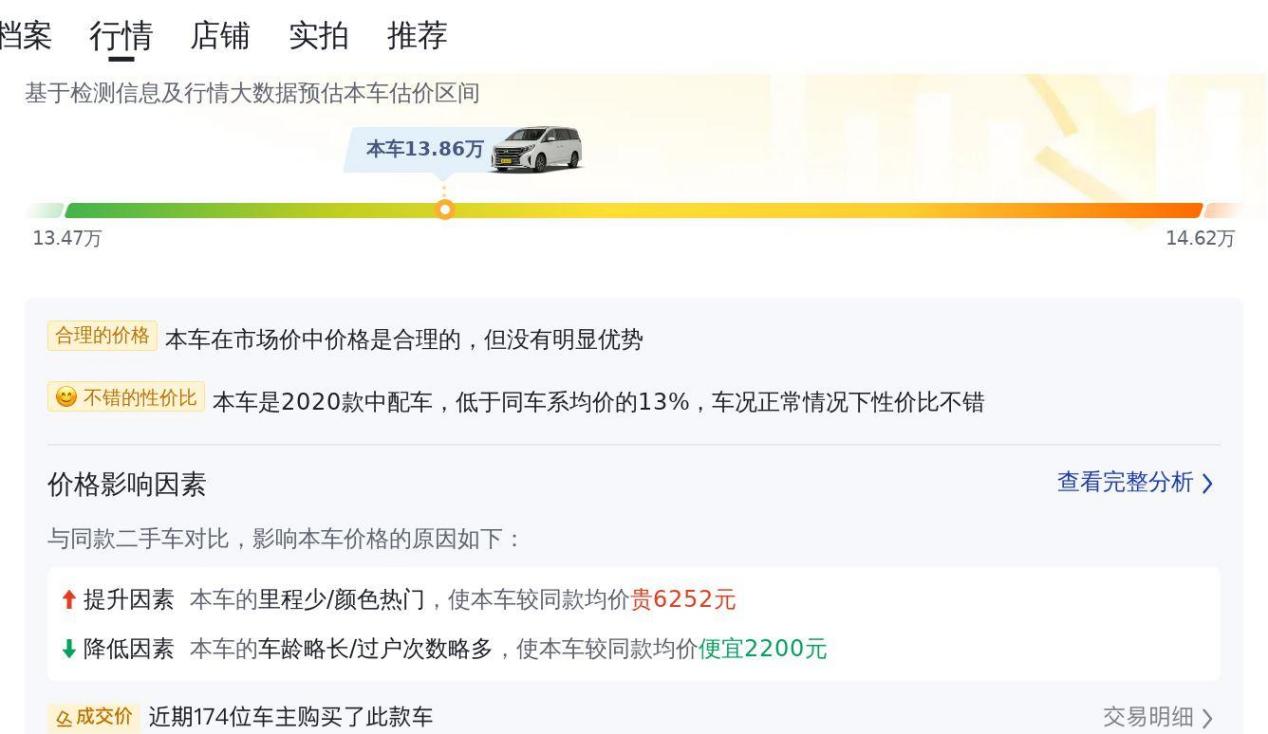The height and width of the screenshot is (734, 1268).
Task: Select the 行情 tab
Action: click(x=121, y=36)
